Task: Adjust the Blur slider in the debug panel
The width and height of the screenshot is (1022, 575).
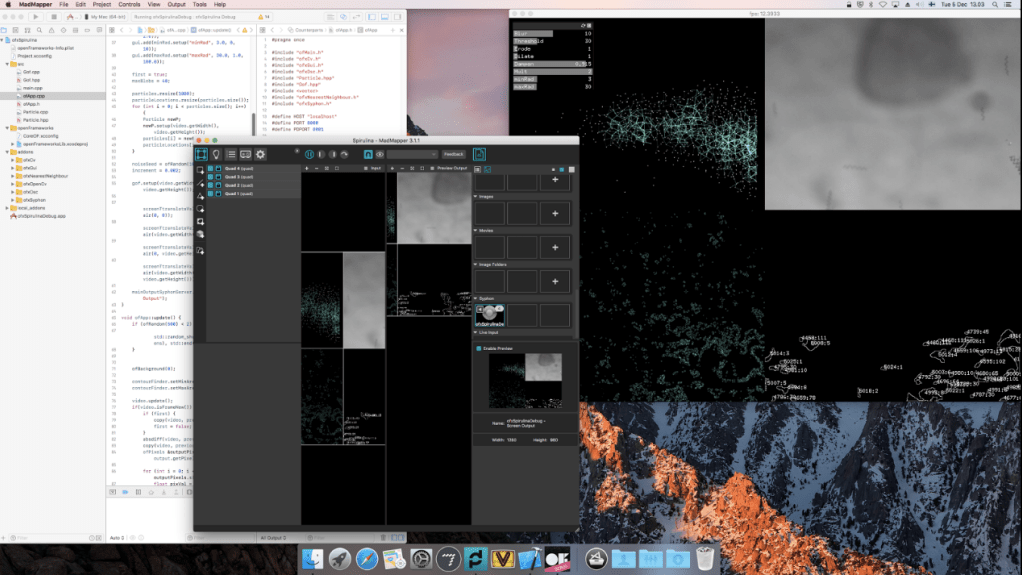Action: click(552, 33)
